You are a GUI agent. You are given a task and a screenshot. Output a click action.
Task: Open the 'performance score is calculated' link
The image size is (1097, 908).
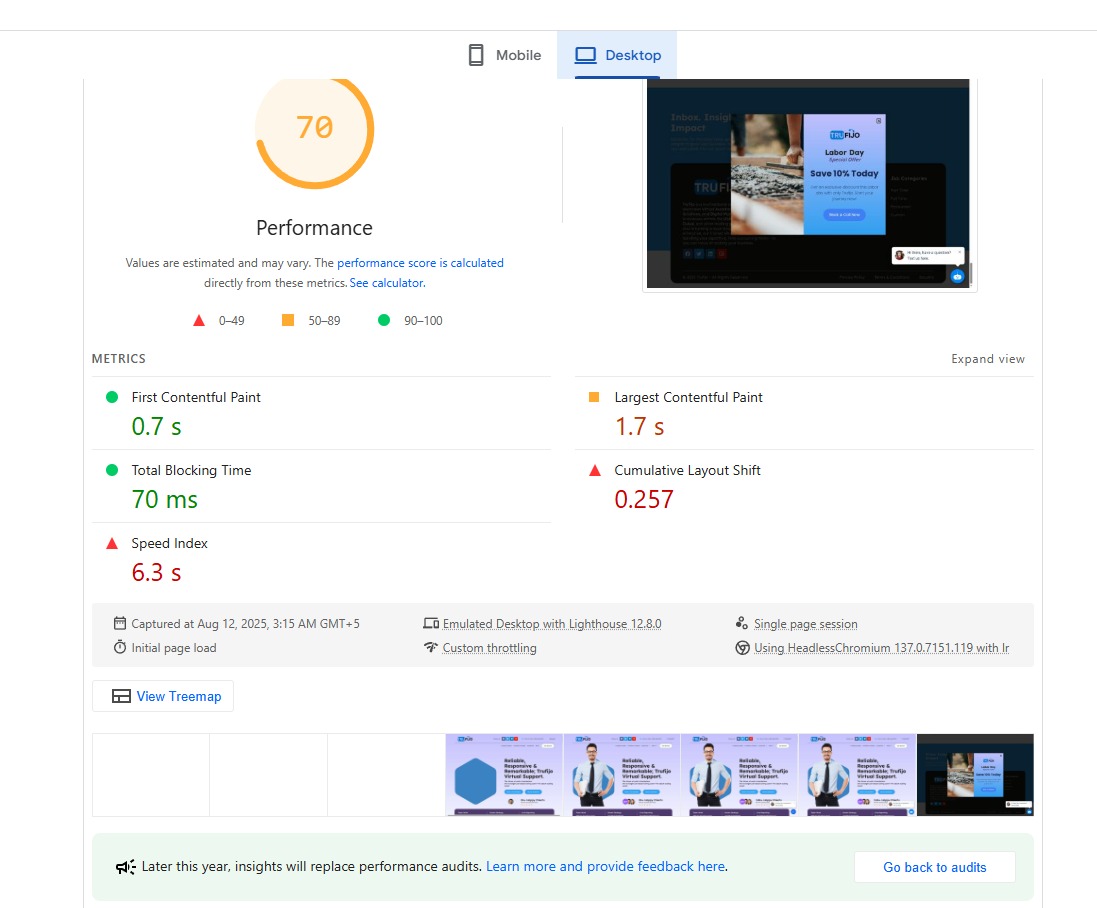coord(420,263)
